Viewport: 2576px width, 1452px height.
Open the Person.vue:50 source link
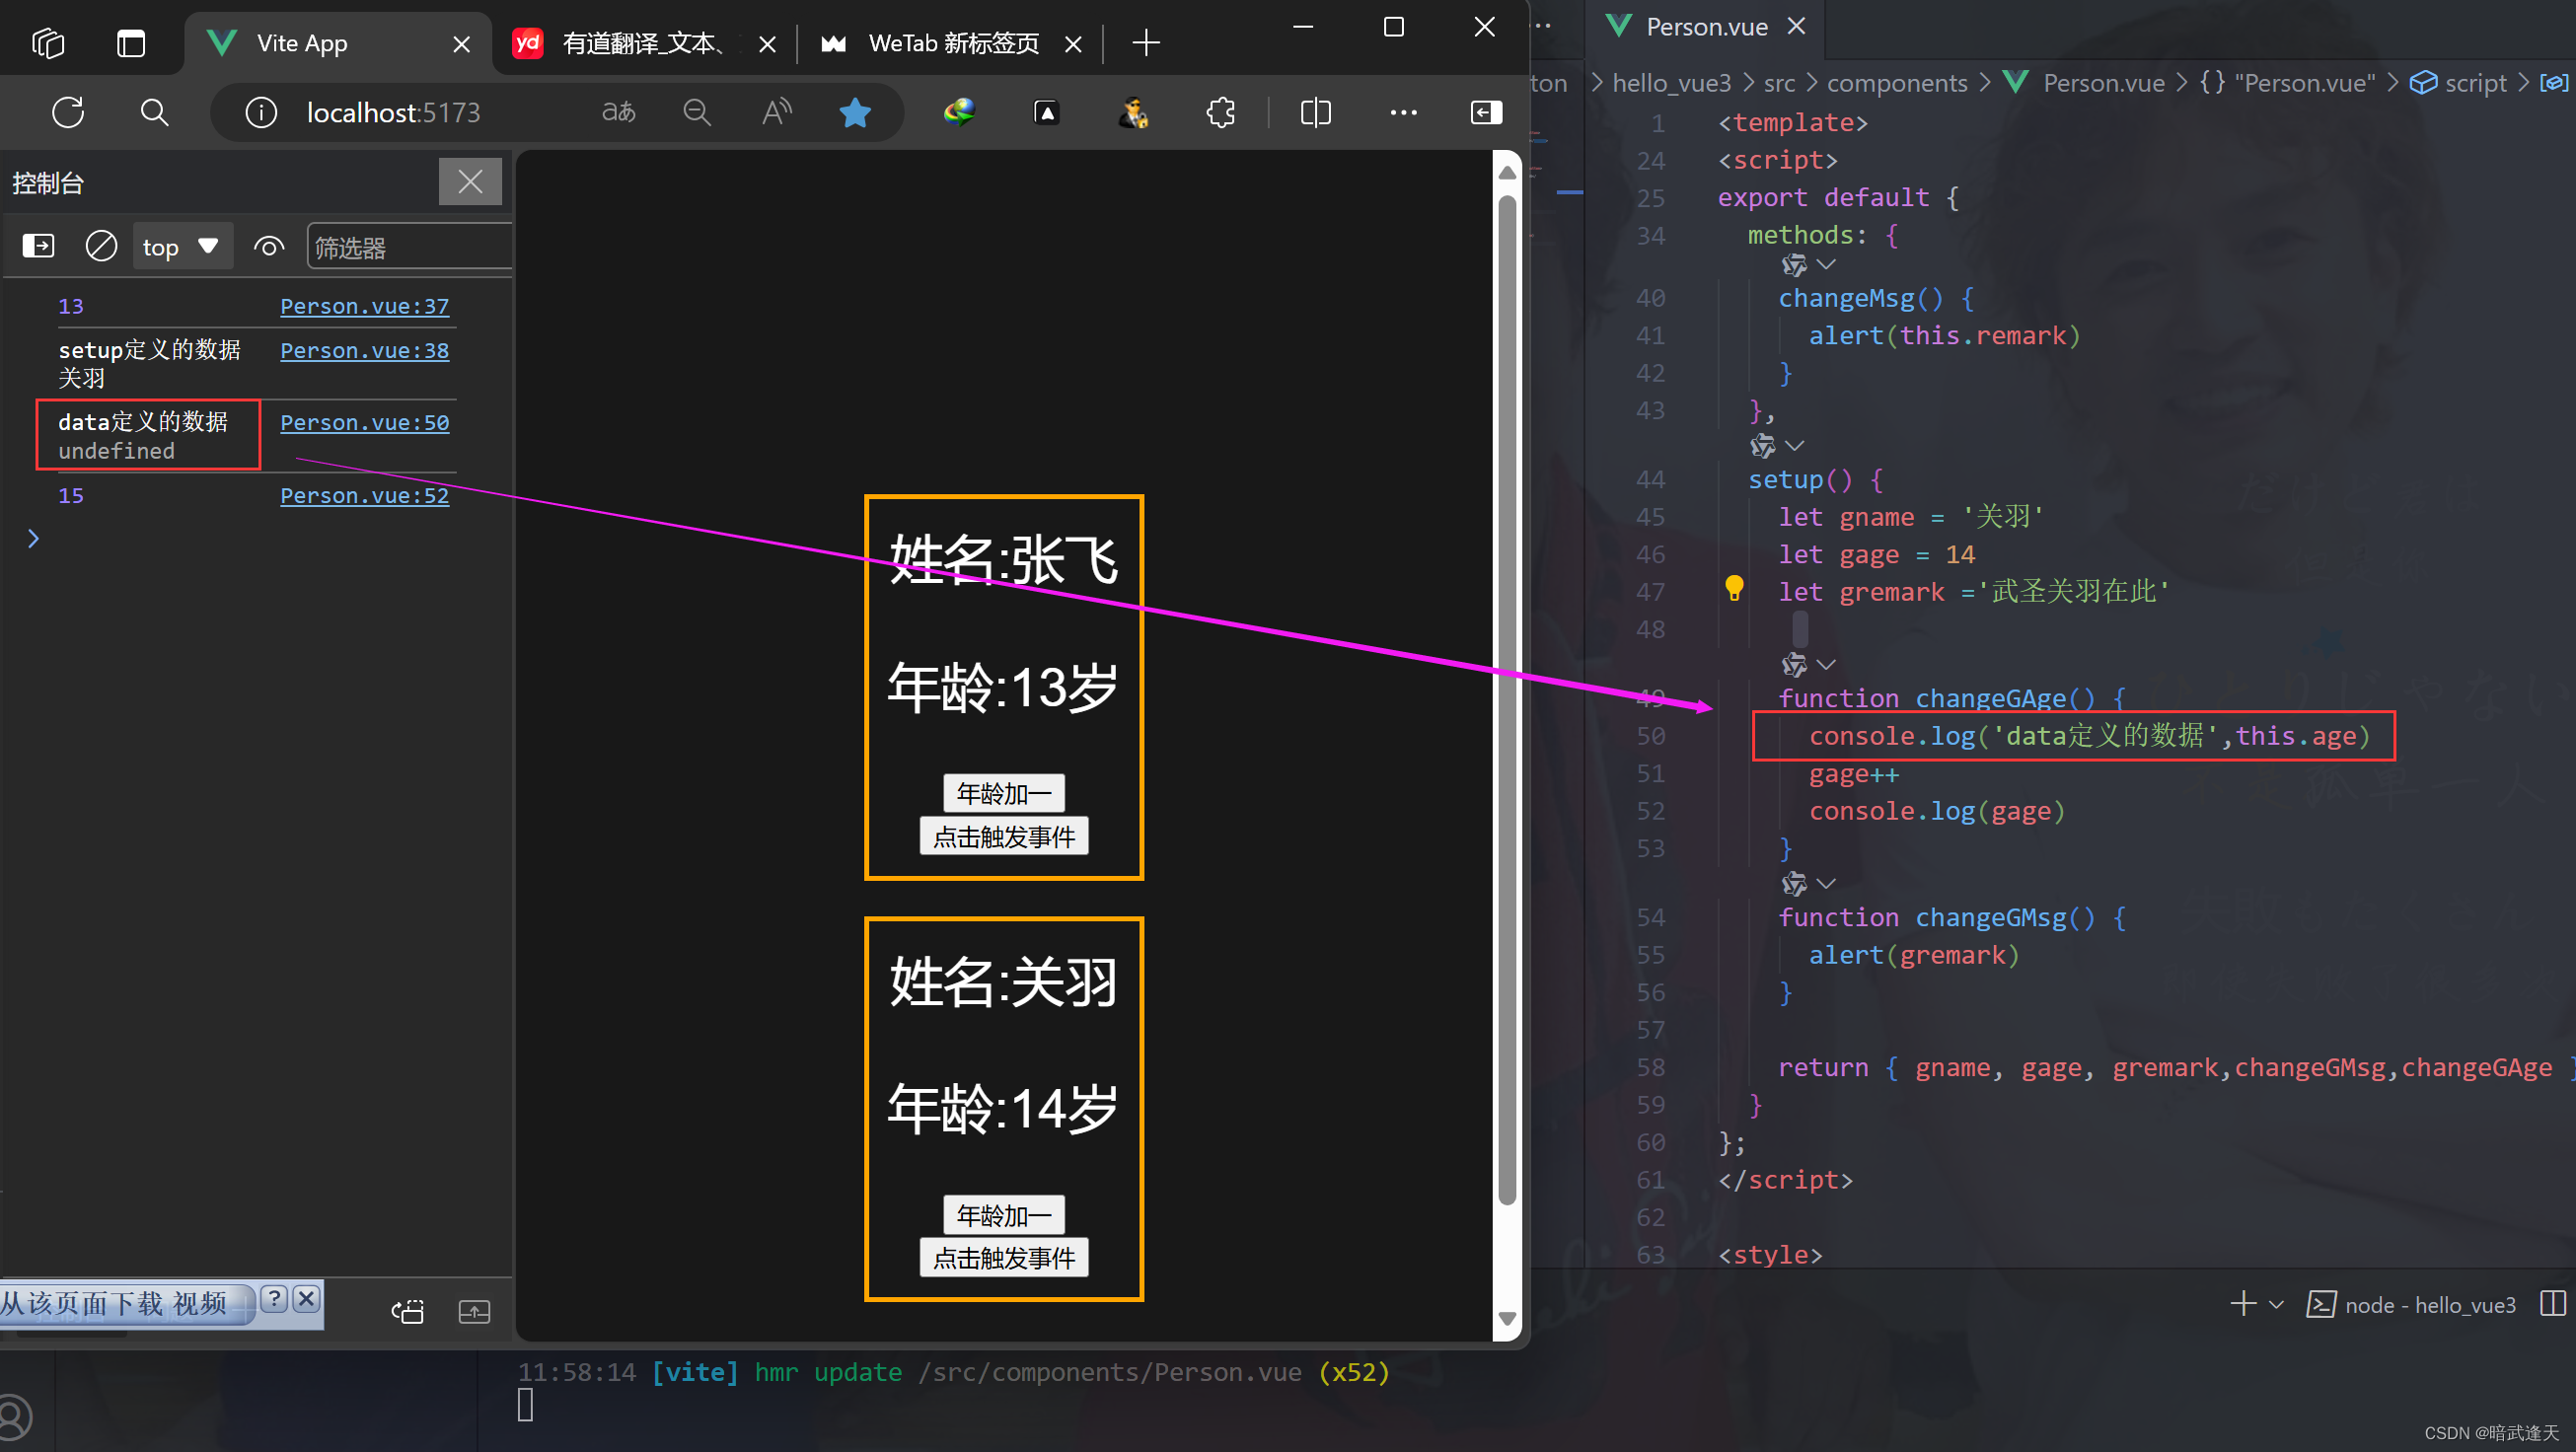click(x=364, y=422)
